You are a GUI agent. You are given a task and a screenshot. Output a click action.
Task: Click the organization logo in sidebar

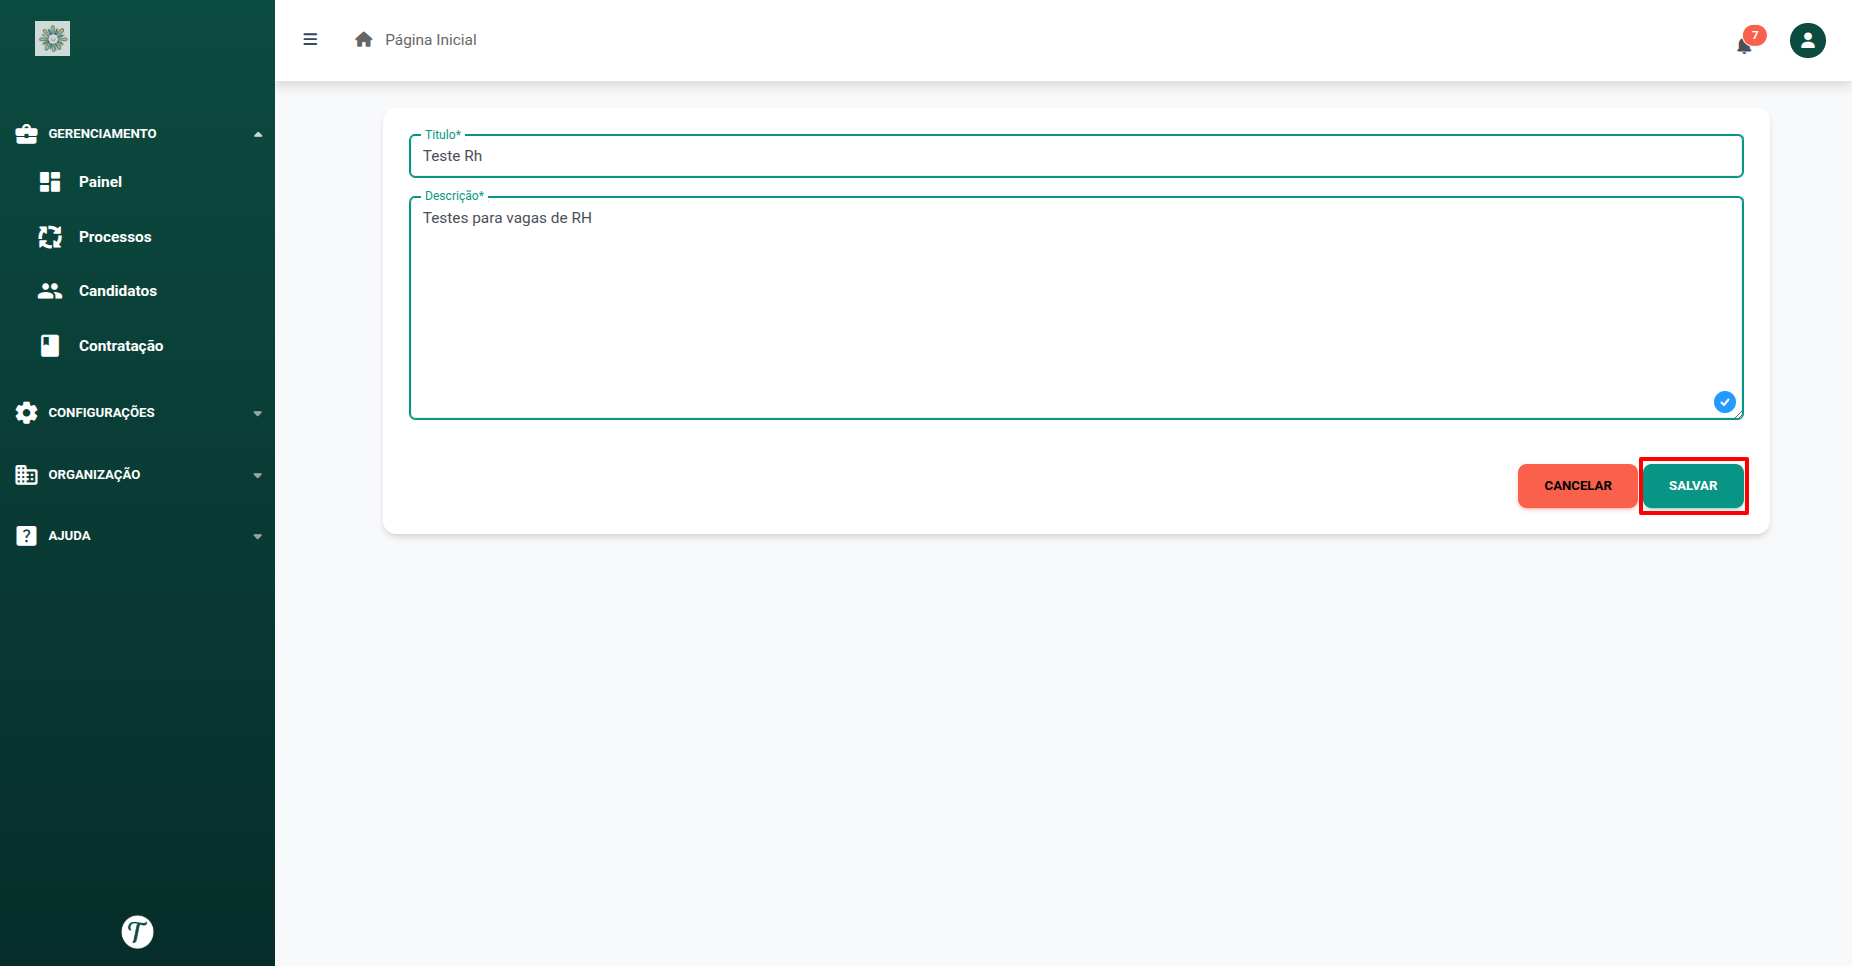coord(53,39)
